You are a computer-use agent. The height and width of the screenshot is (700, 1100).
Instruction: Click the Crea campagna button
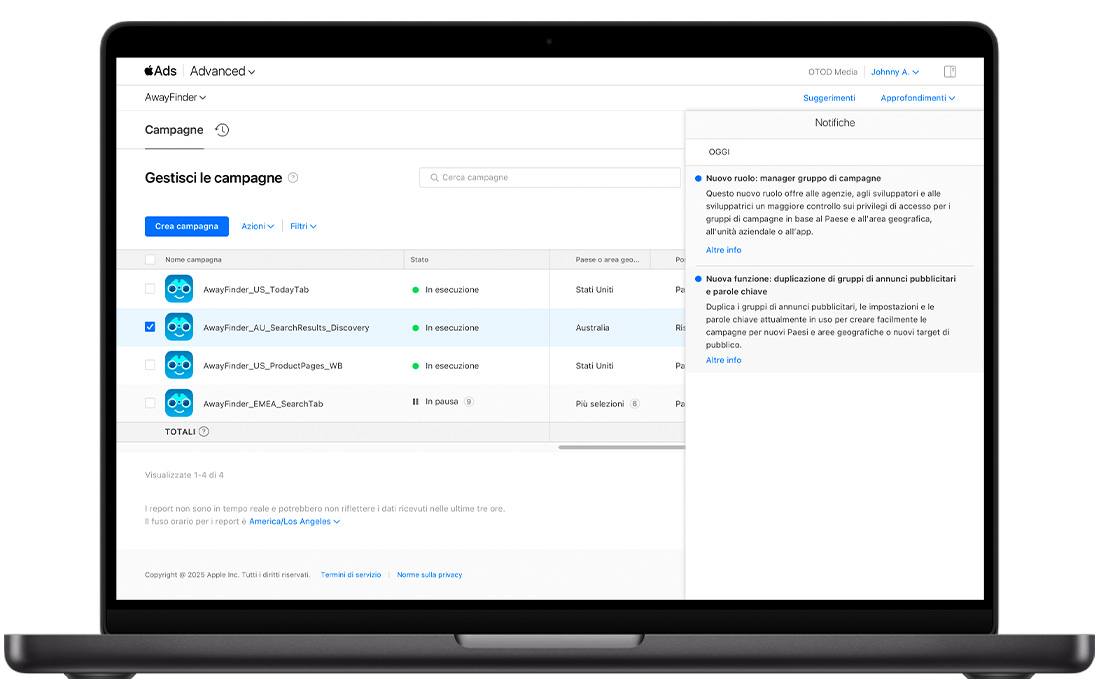[x=187, y=227]
